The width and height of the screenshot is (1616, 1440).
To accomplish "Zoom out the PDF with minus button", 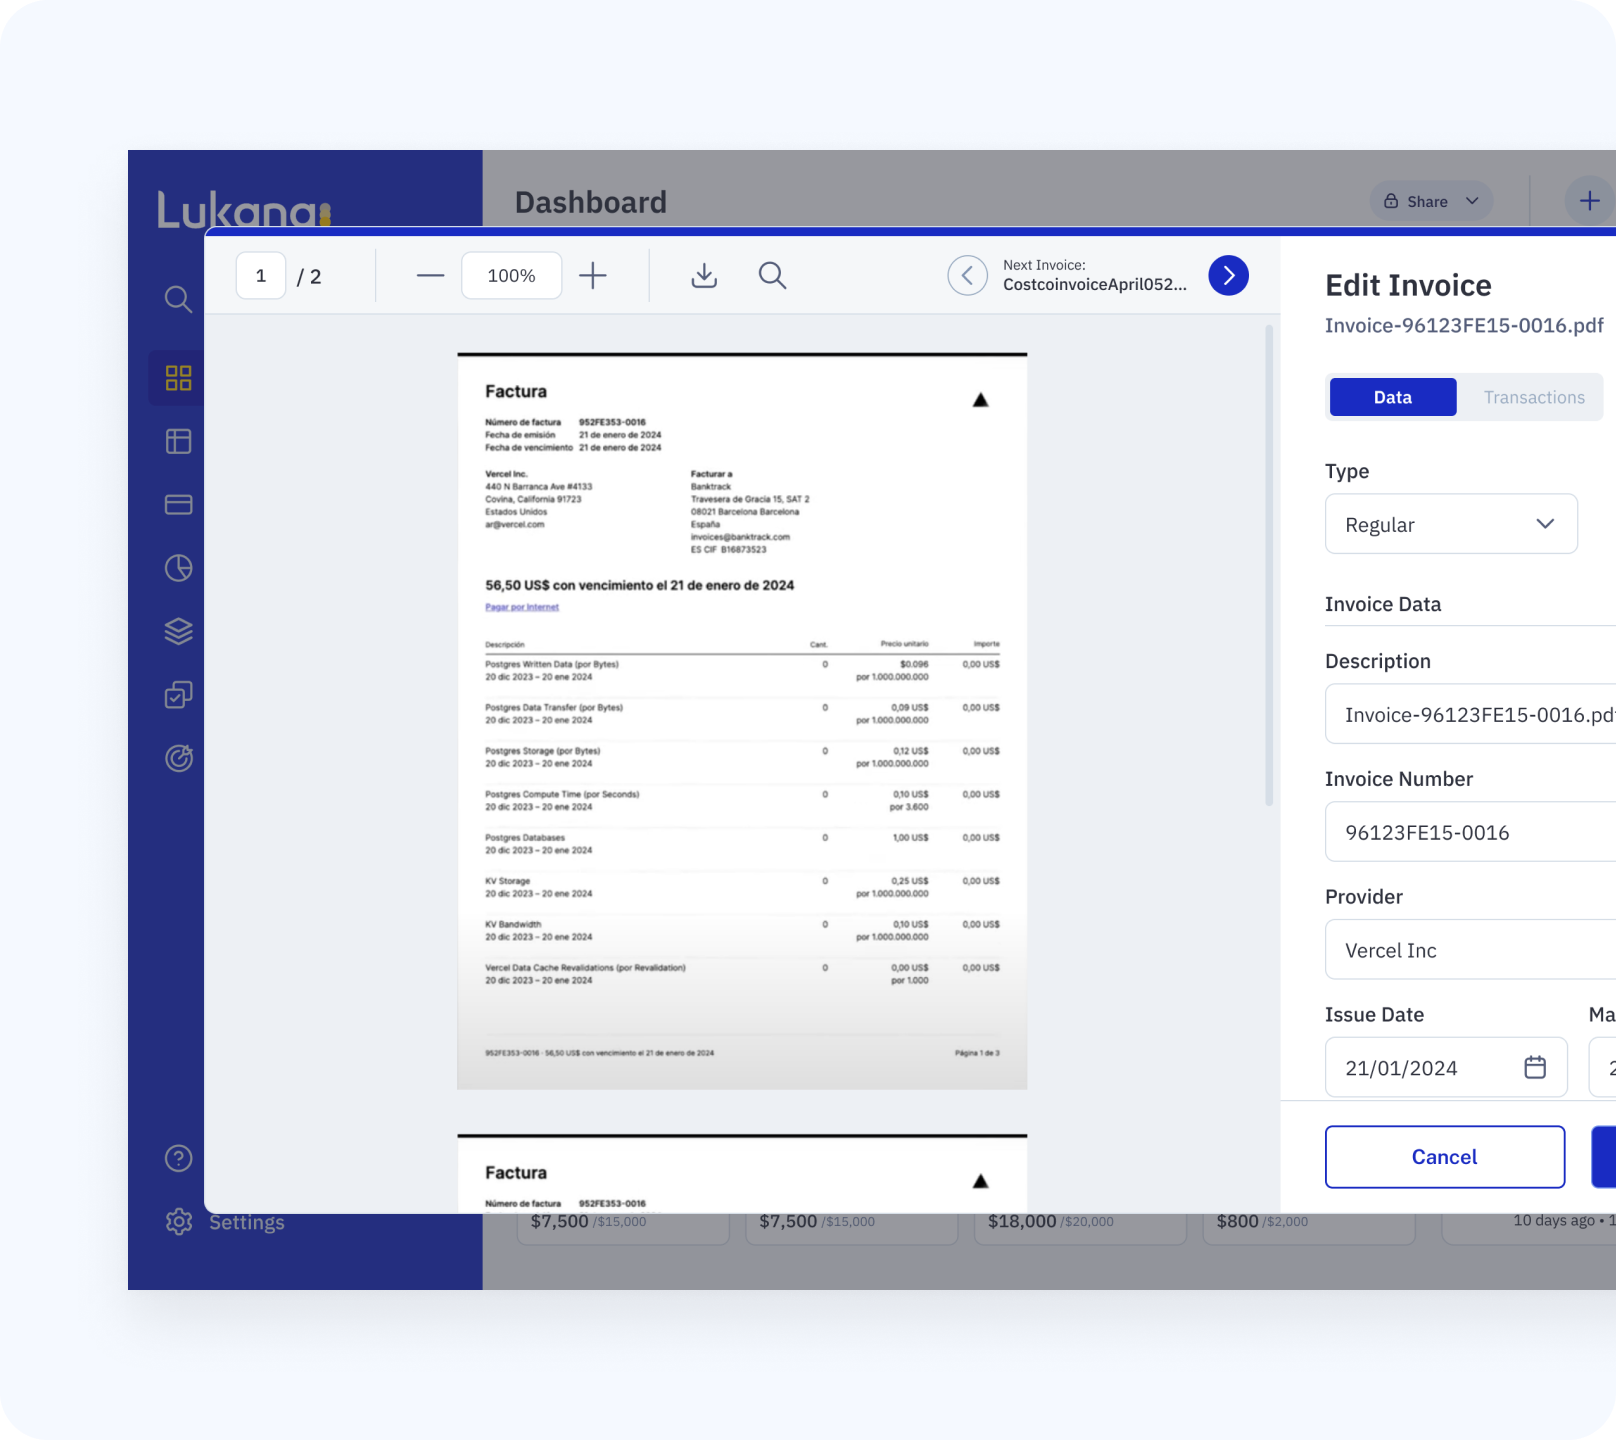I will [430, 276].
